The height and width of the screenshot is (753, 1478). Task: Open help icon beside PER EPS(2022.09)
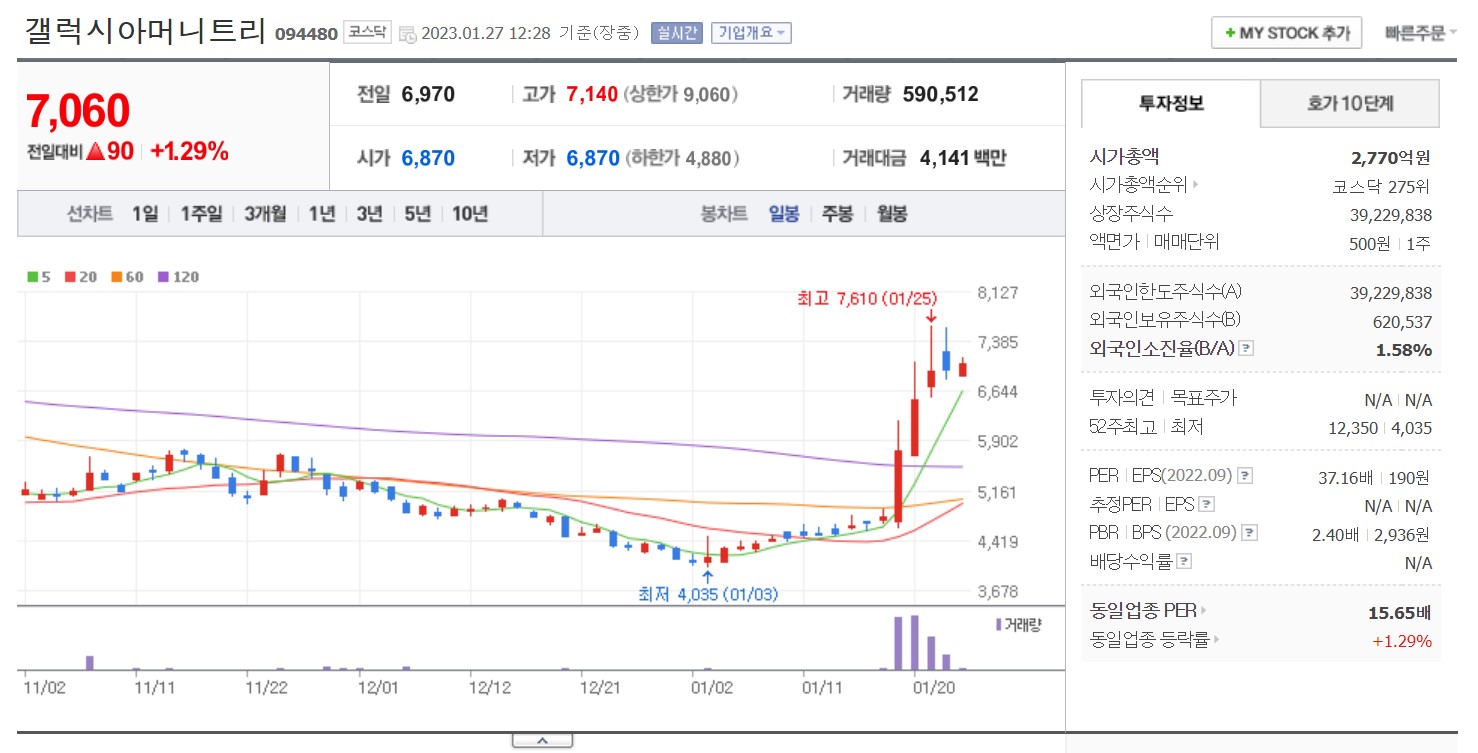(x=1246, y=476)
